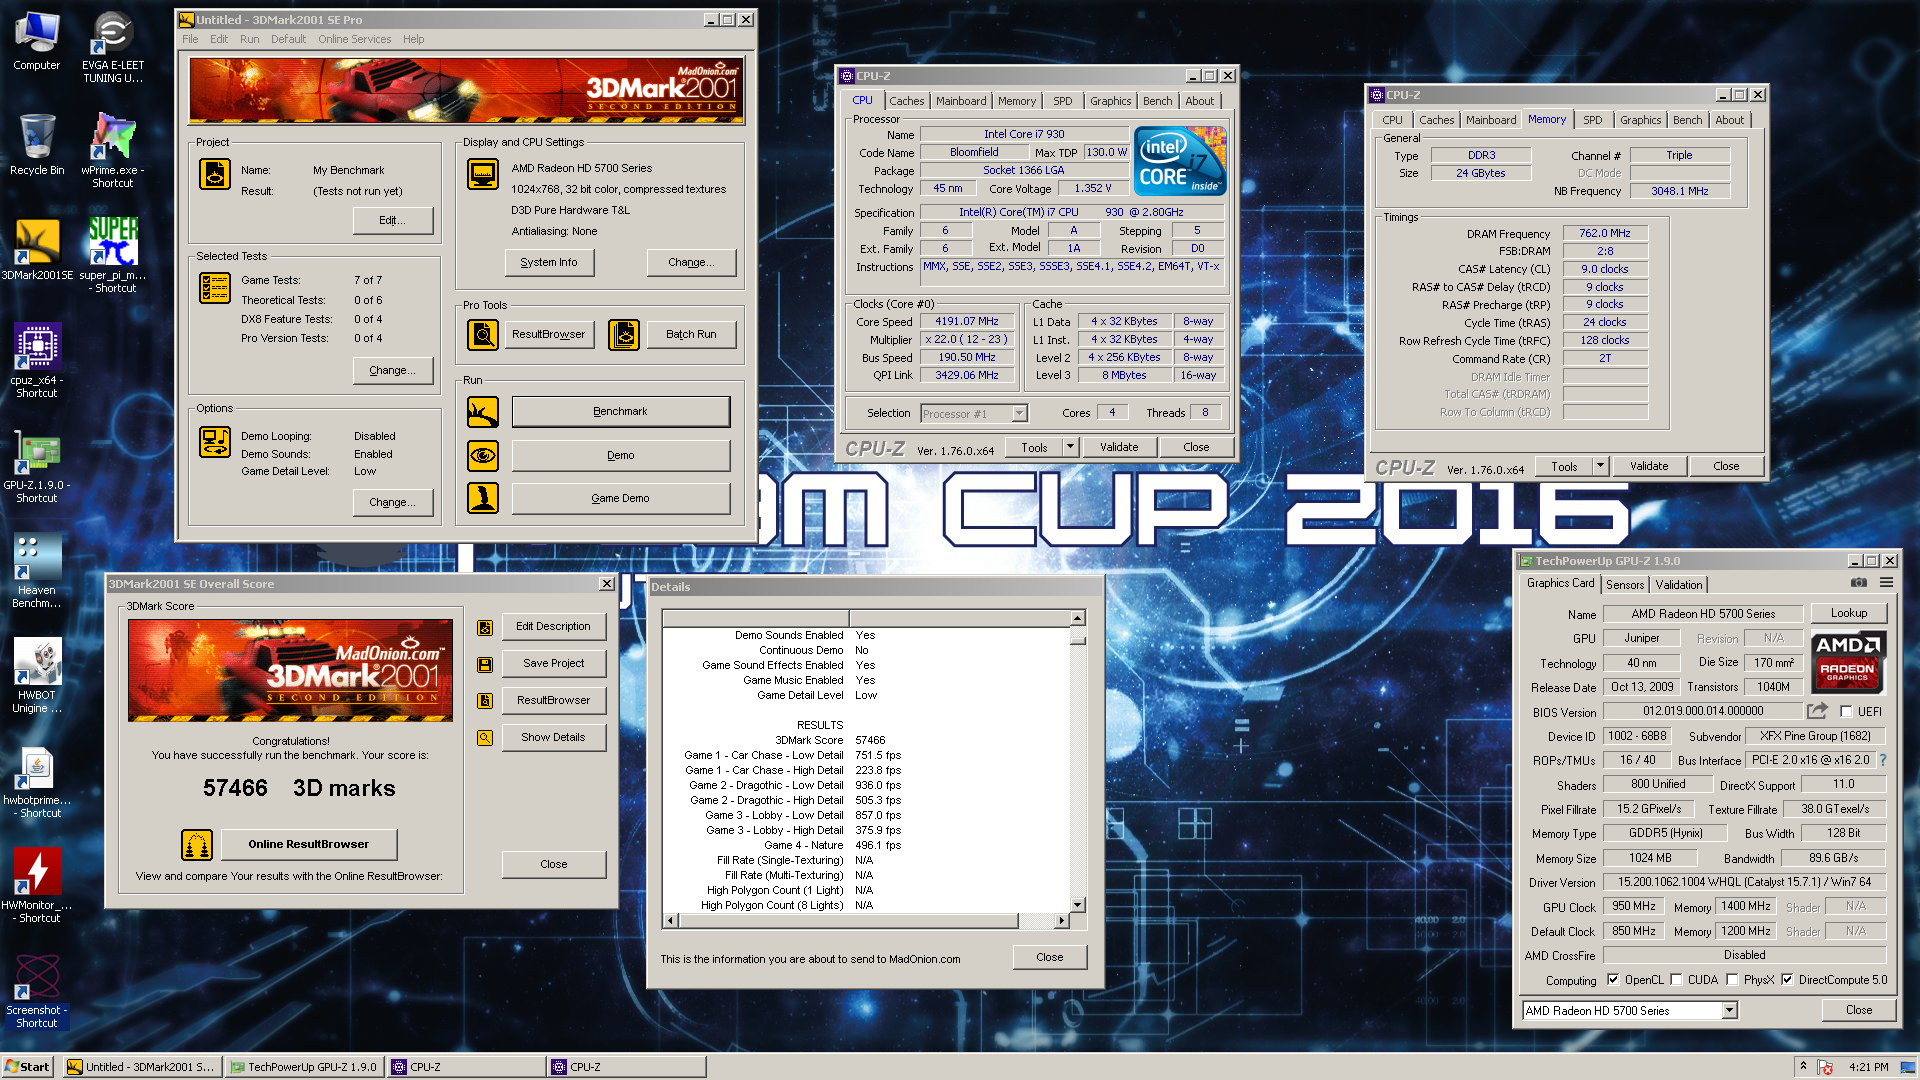
Task: Toggle the DirectCompute 5.0 checkbox
Action: tap(1787, 980)
